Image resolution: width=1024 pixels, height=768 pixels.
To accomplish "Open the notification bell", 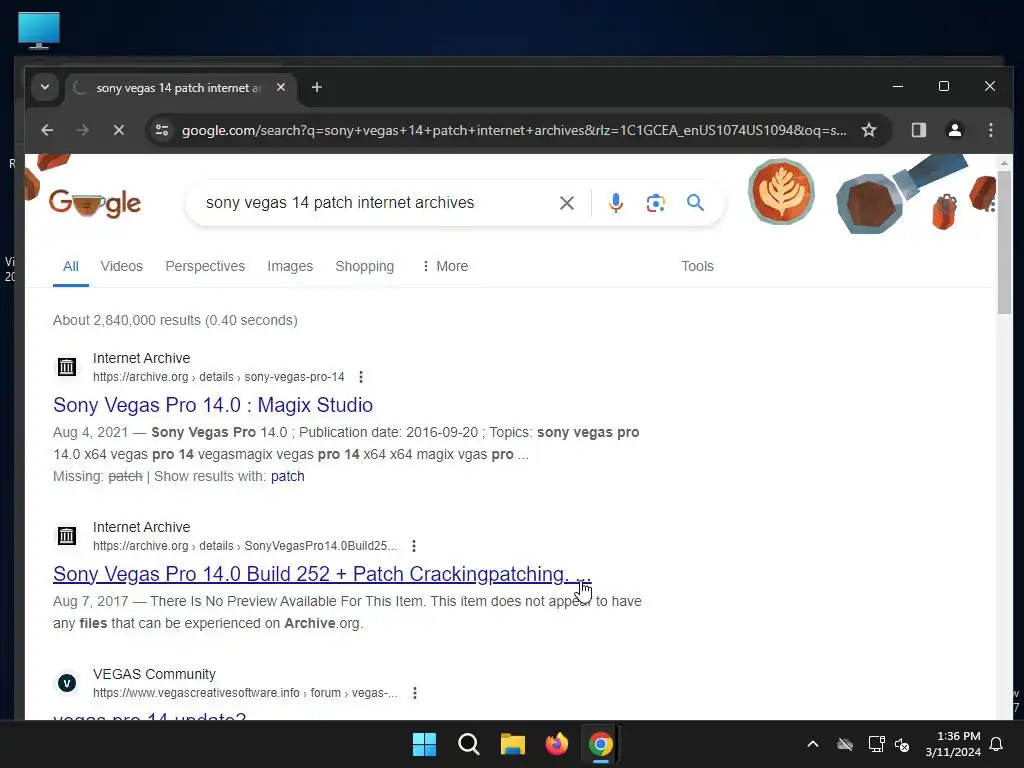I will pos(997,744).
